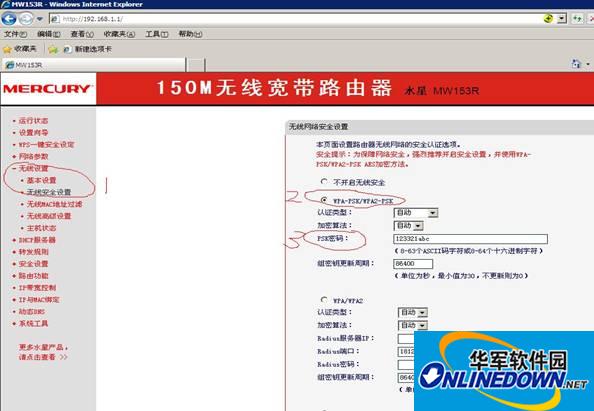The width and height of the screenshot is (594, 411).
Task: Click the refresh icon beside address bar
Action: click(577, 19)
